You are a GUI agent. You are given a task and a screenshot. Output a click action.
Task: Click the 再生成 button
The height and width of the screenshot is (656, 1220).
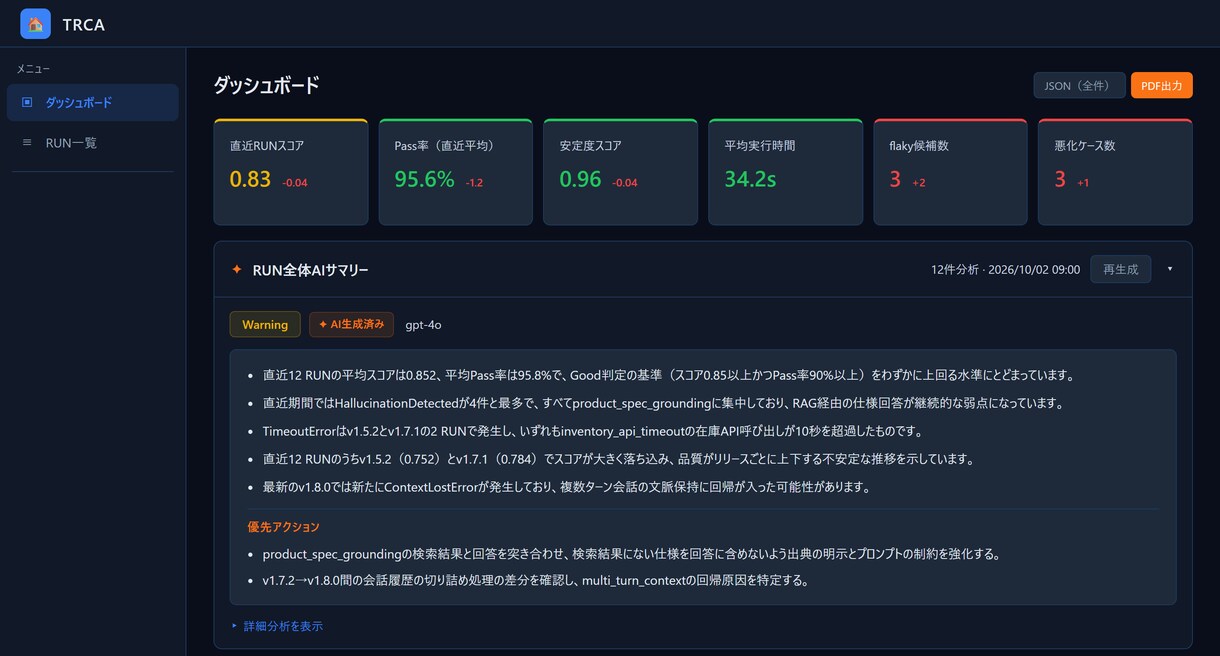1120,270
